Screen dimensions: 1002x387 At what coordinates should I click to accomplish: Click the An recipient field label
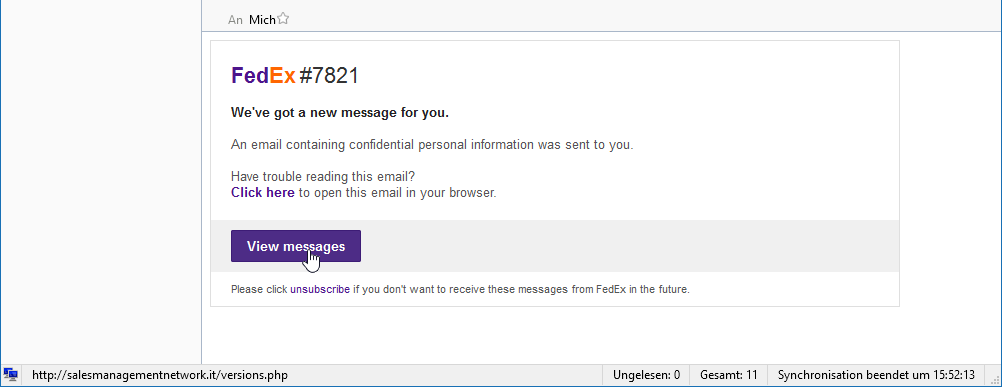(x=235, y=20)
